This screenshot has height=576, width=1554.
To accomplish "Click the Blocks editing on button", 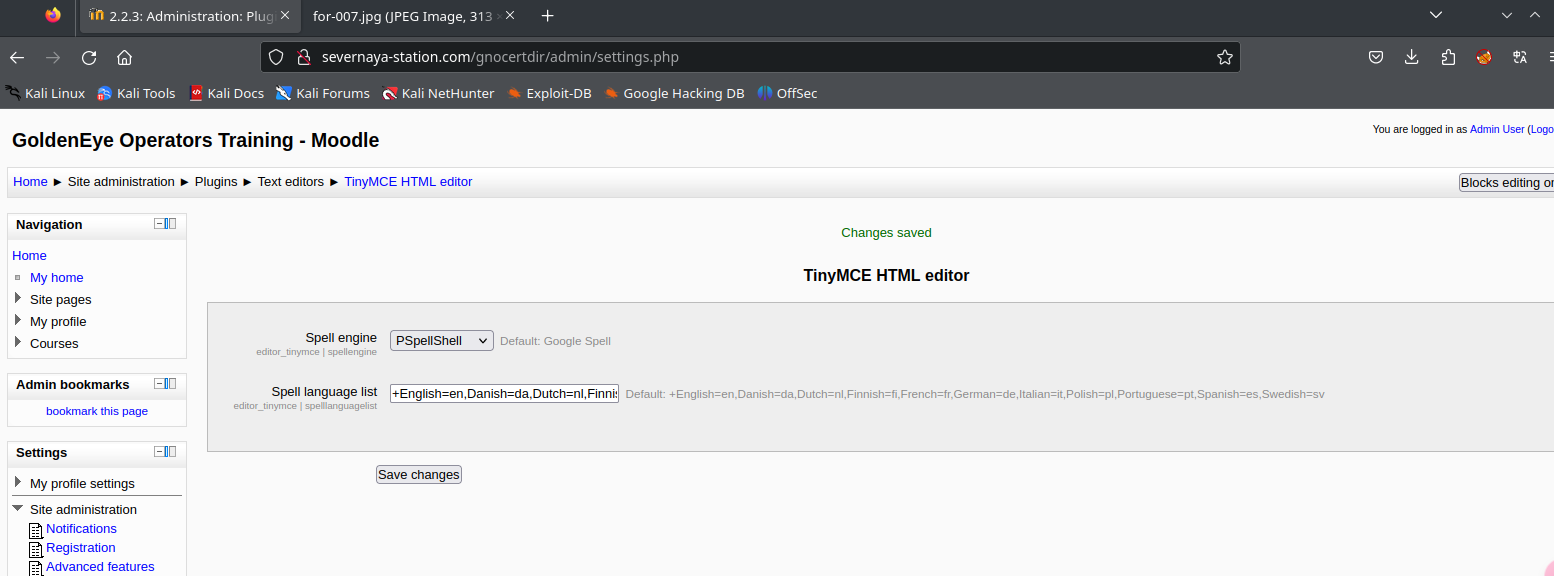I will point(1506,182).
